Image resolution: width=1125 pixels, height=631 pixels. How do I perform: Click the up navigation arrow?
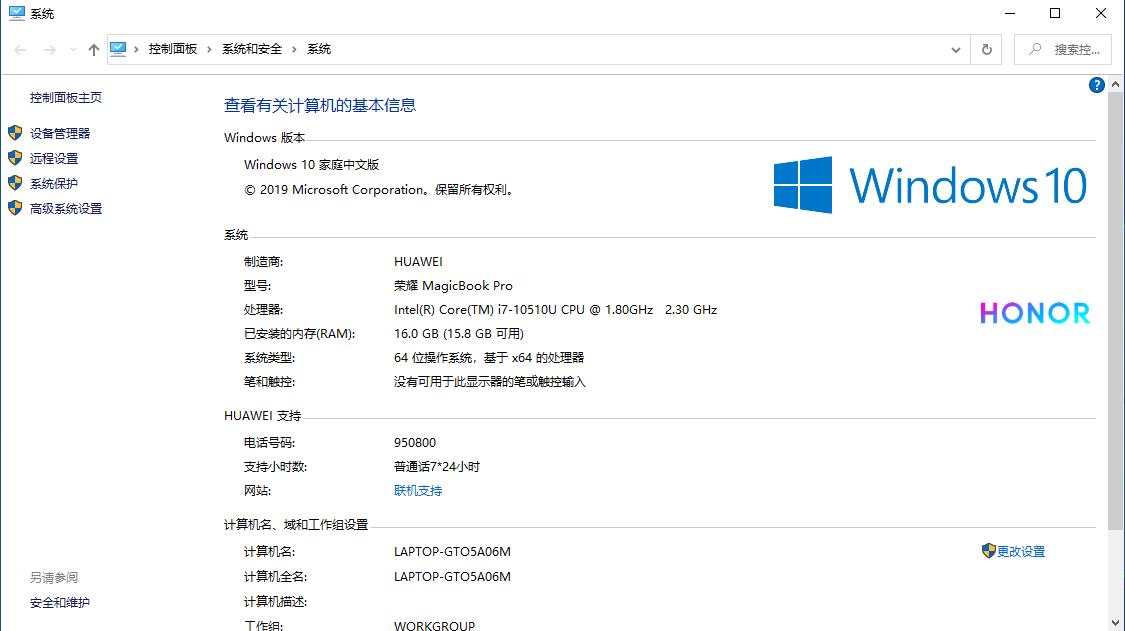[92, 48]
